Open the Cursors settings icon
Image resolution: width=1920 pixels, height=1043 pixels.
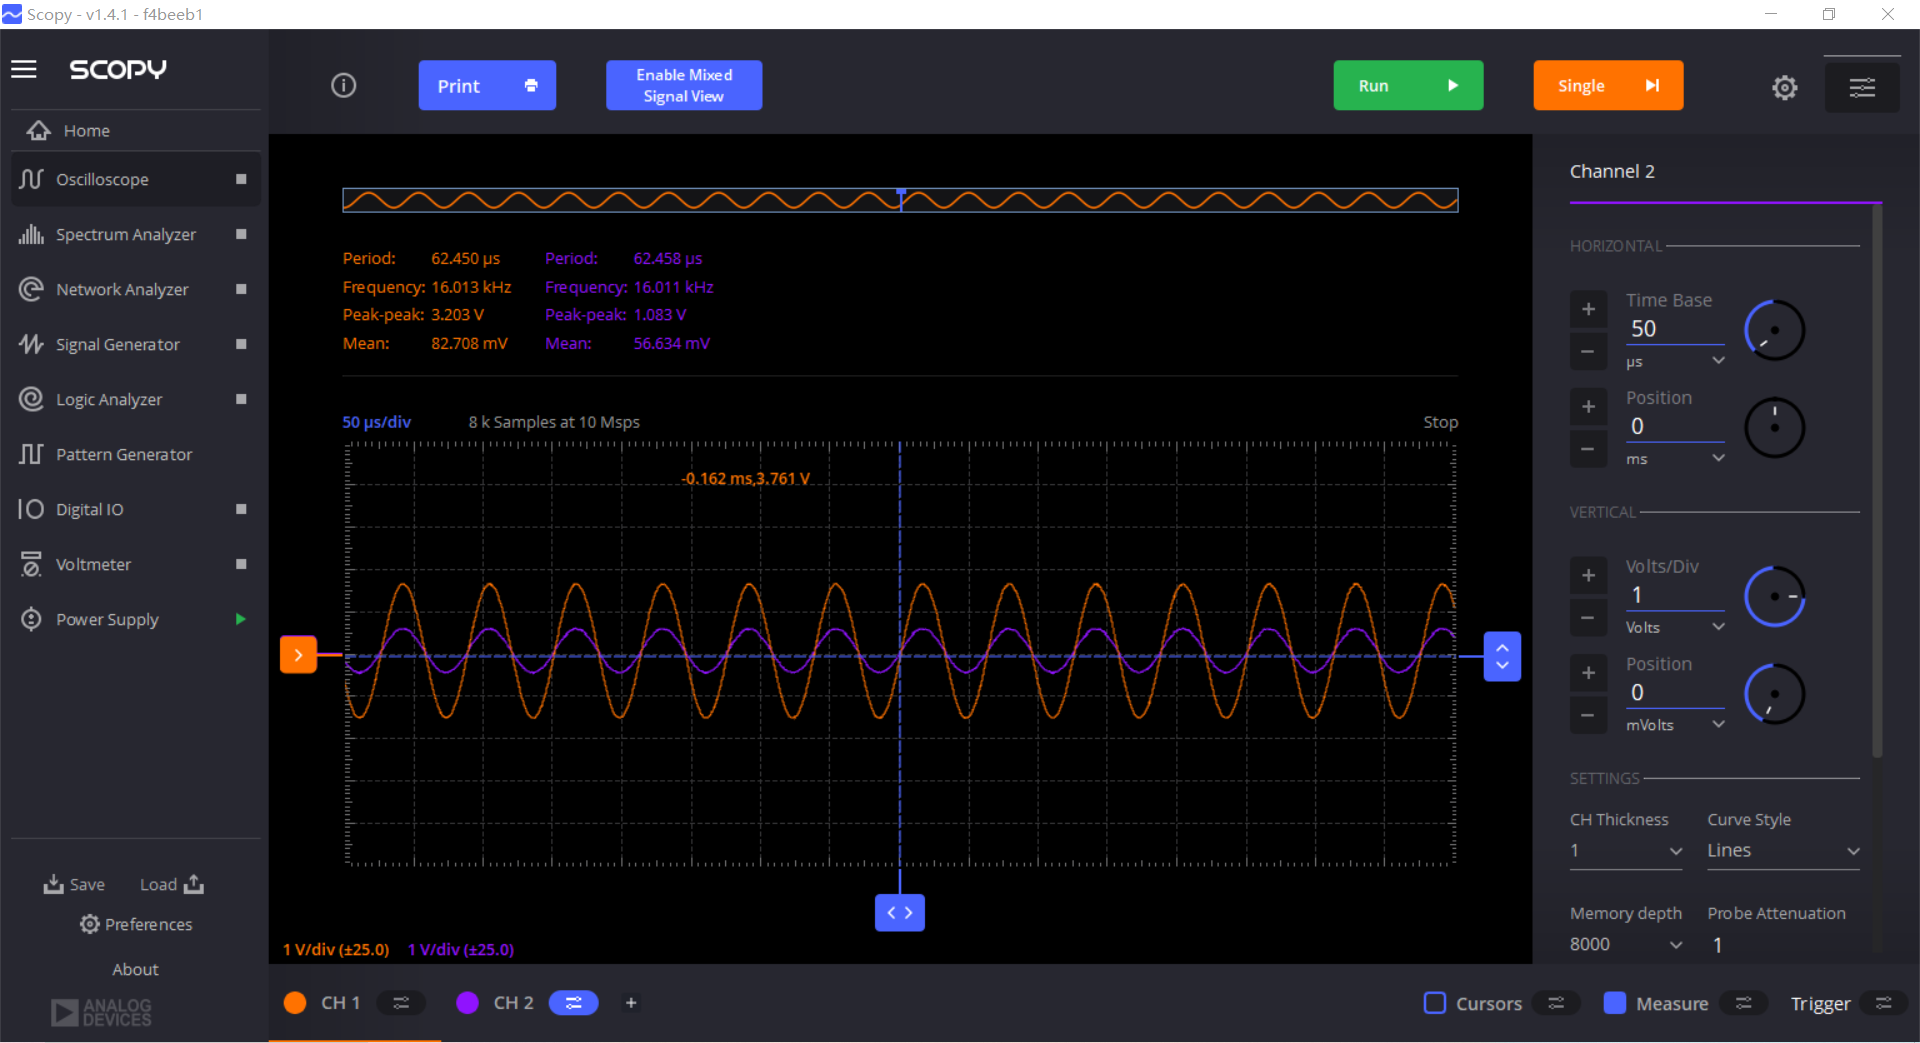coord(1556,1003)
